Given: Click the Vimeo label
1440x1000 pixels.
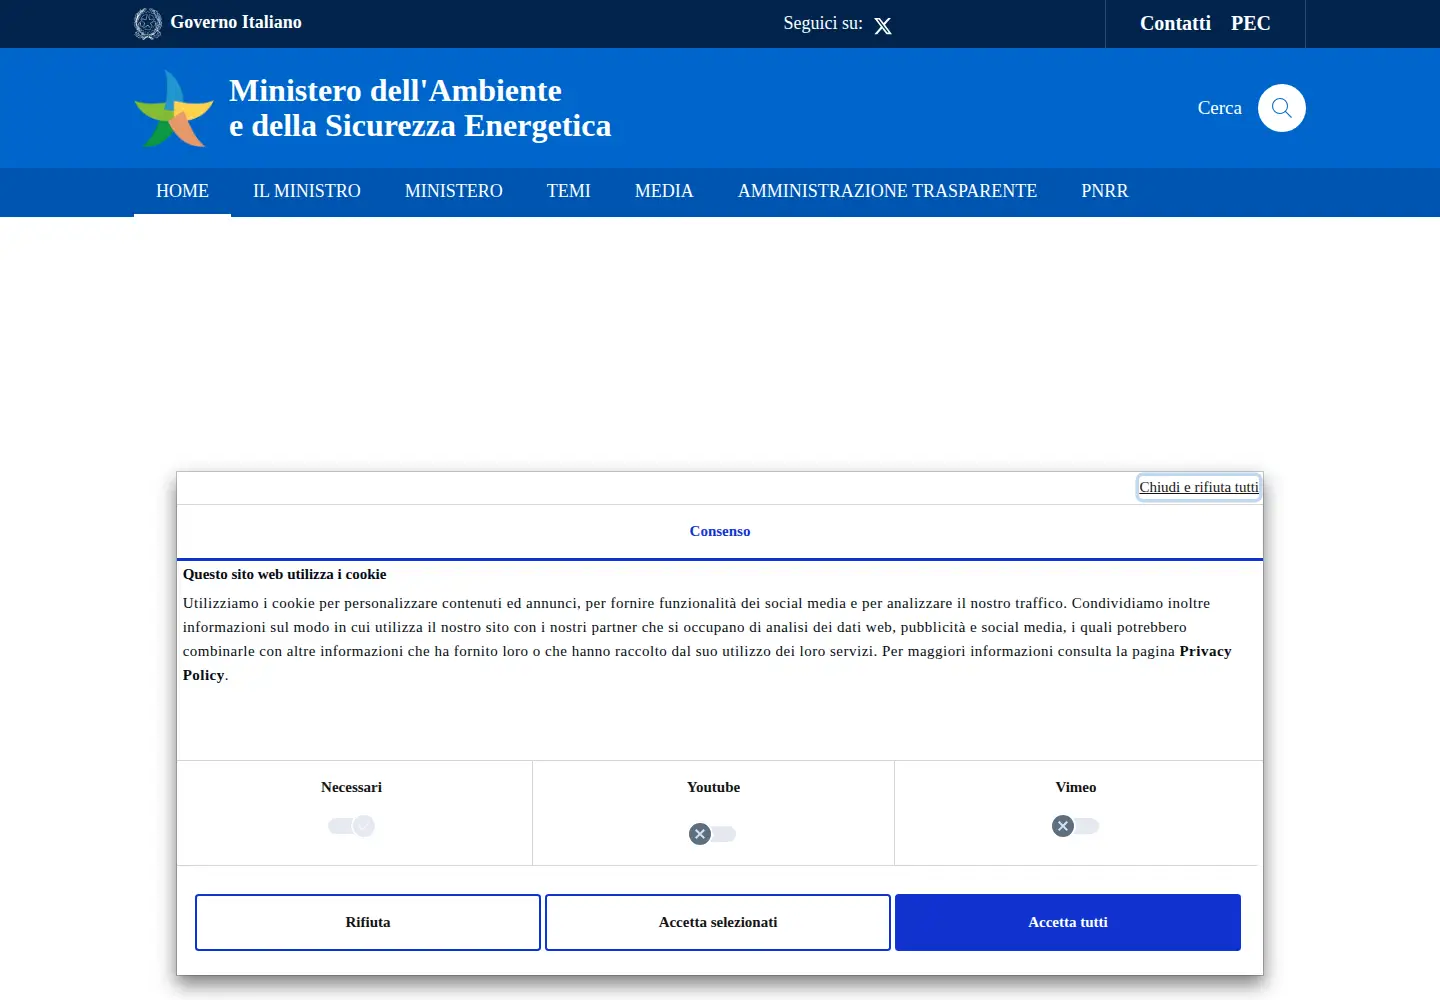Looking at the screenshot, I should (x=1076, y=787).
